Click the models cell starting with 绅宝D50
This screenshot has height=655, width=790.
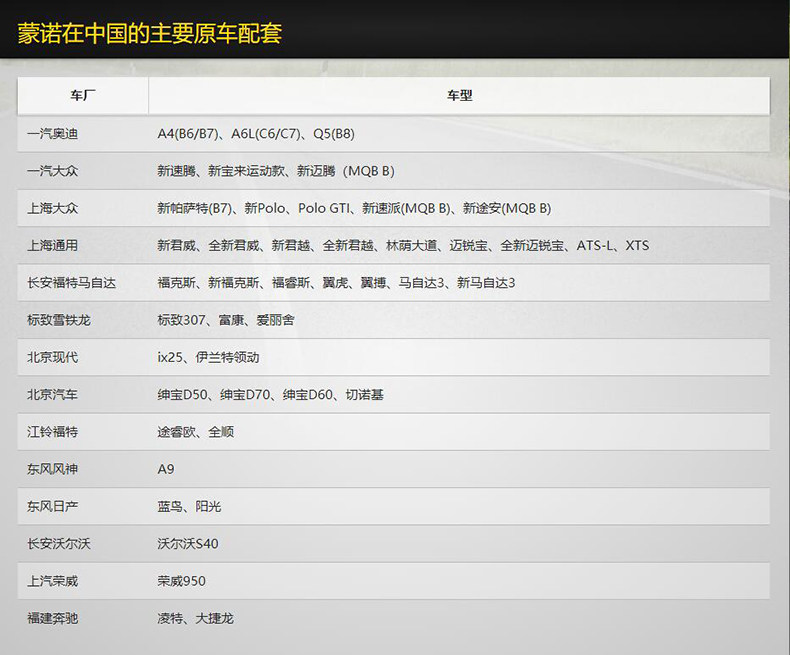(x=459, y=395)
